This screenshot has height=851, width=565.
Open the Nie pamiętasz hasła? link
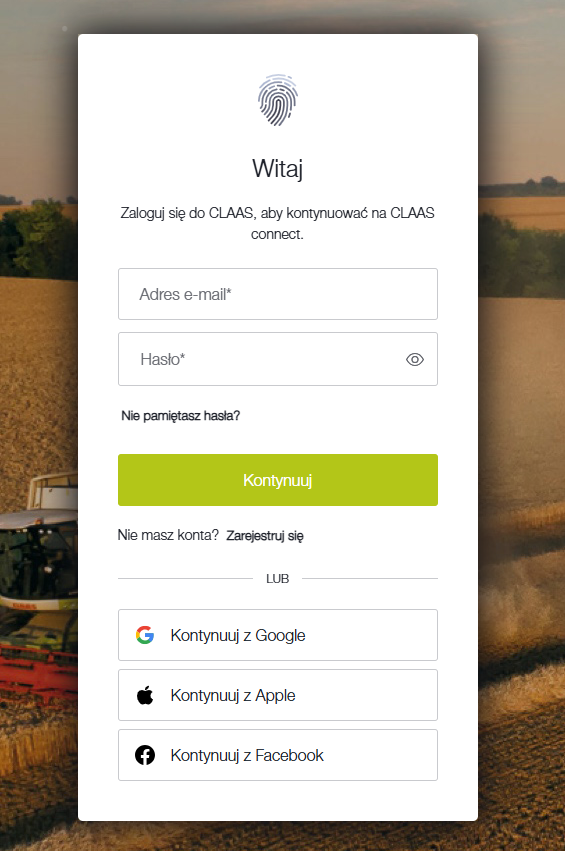click(x=181, y=416)
